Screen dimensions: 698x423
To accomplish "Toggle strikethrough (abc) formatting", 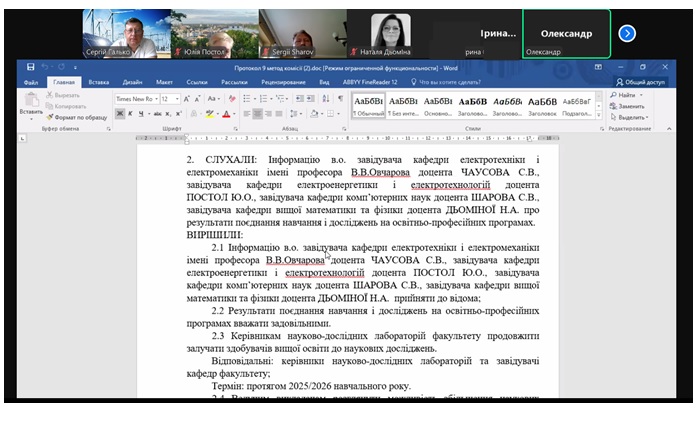I will tap(158, 114).
